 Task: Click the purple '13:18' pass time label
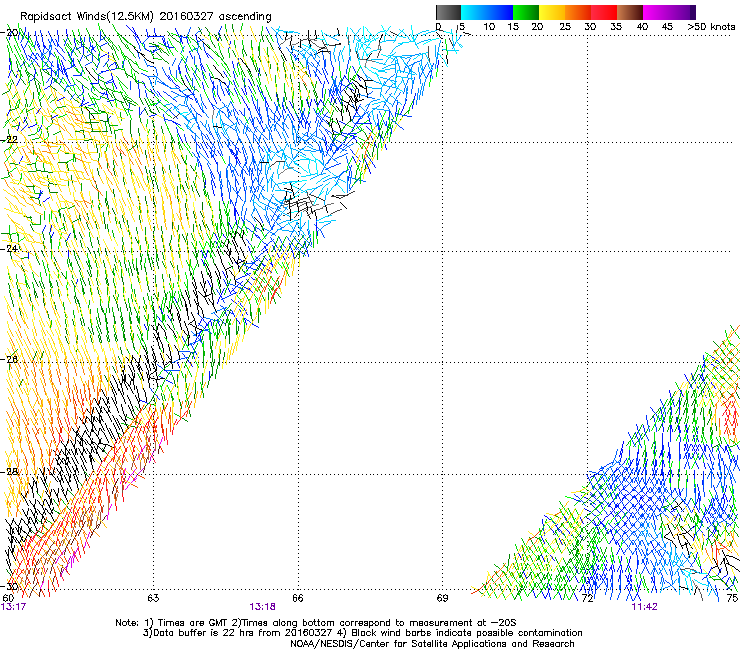click(262, 607)
